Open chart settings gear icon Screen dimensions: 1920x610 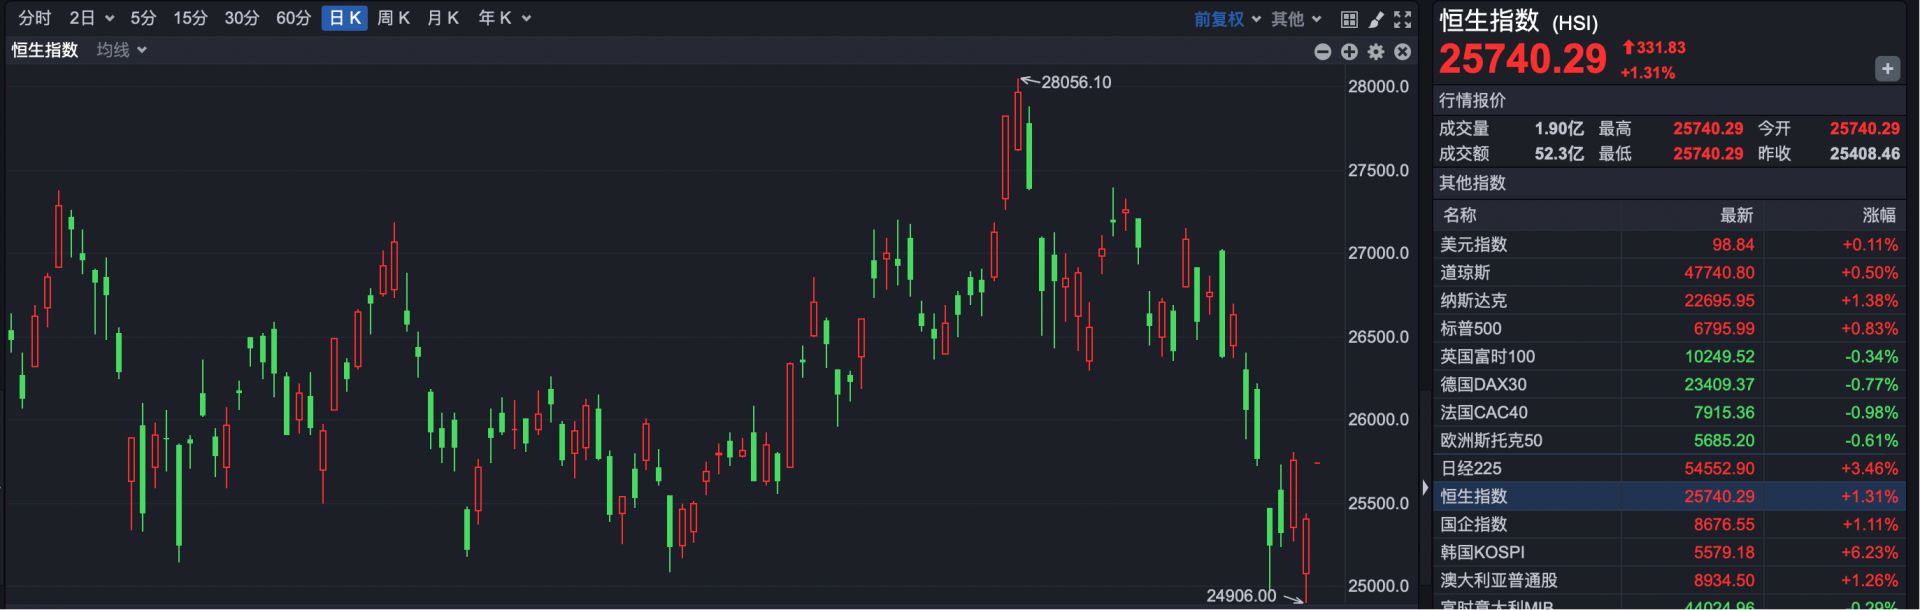coord(1376,52)
